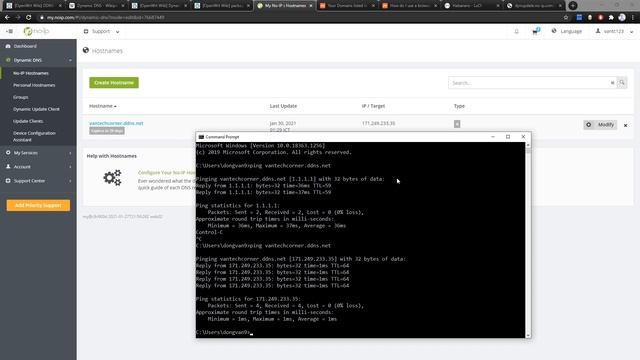Minimize the Command Prompt window
The image size is (640, 360).
(x=493, y=137)
